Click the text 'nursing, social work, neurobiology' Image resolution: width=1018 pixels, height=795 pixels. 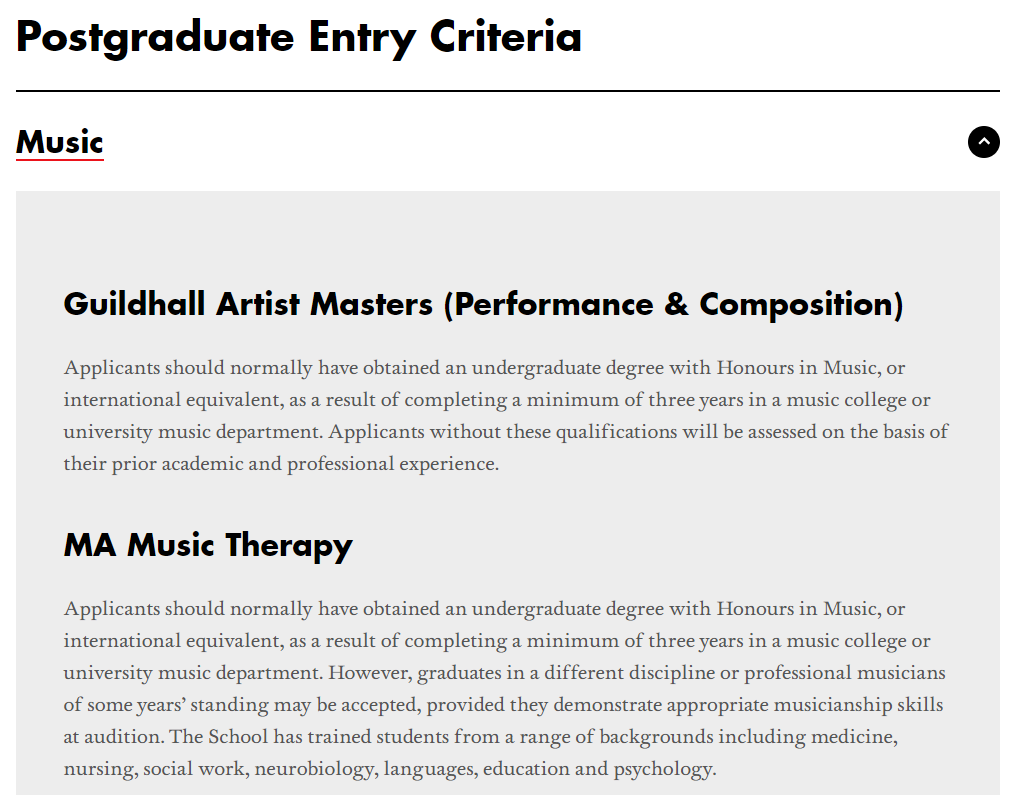(x=219, y=769)
